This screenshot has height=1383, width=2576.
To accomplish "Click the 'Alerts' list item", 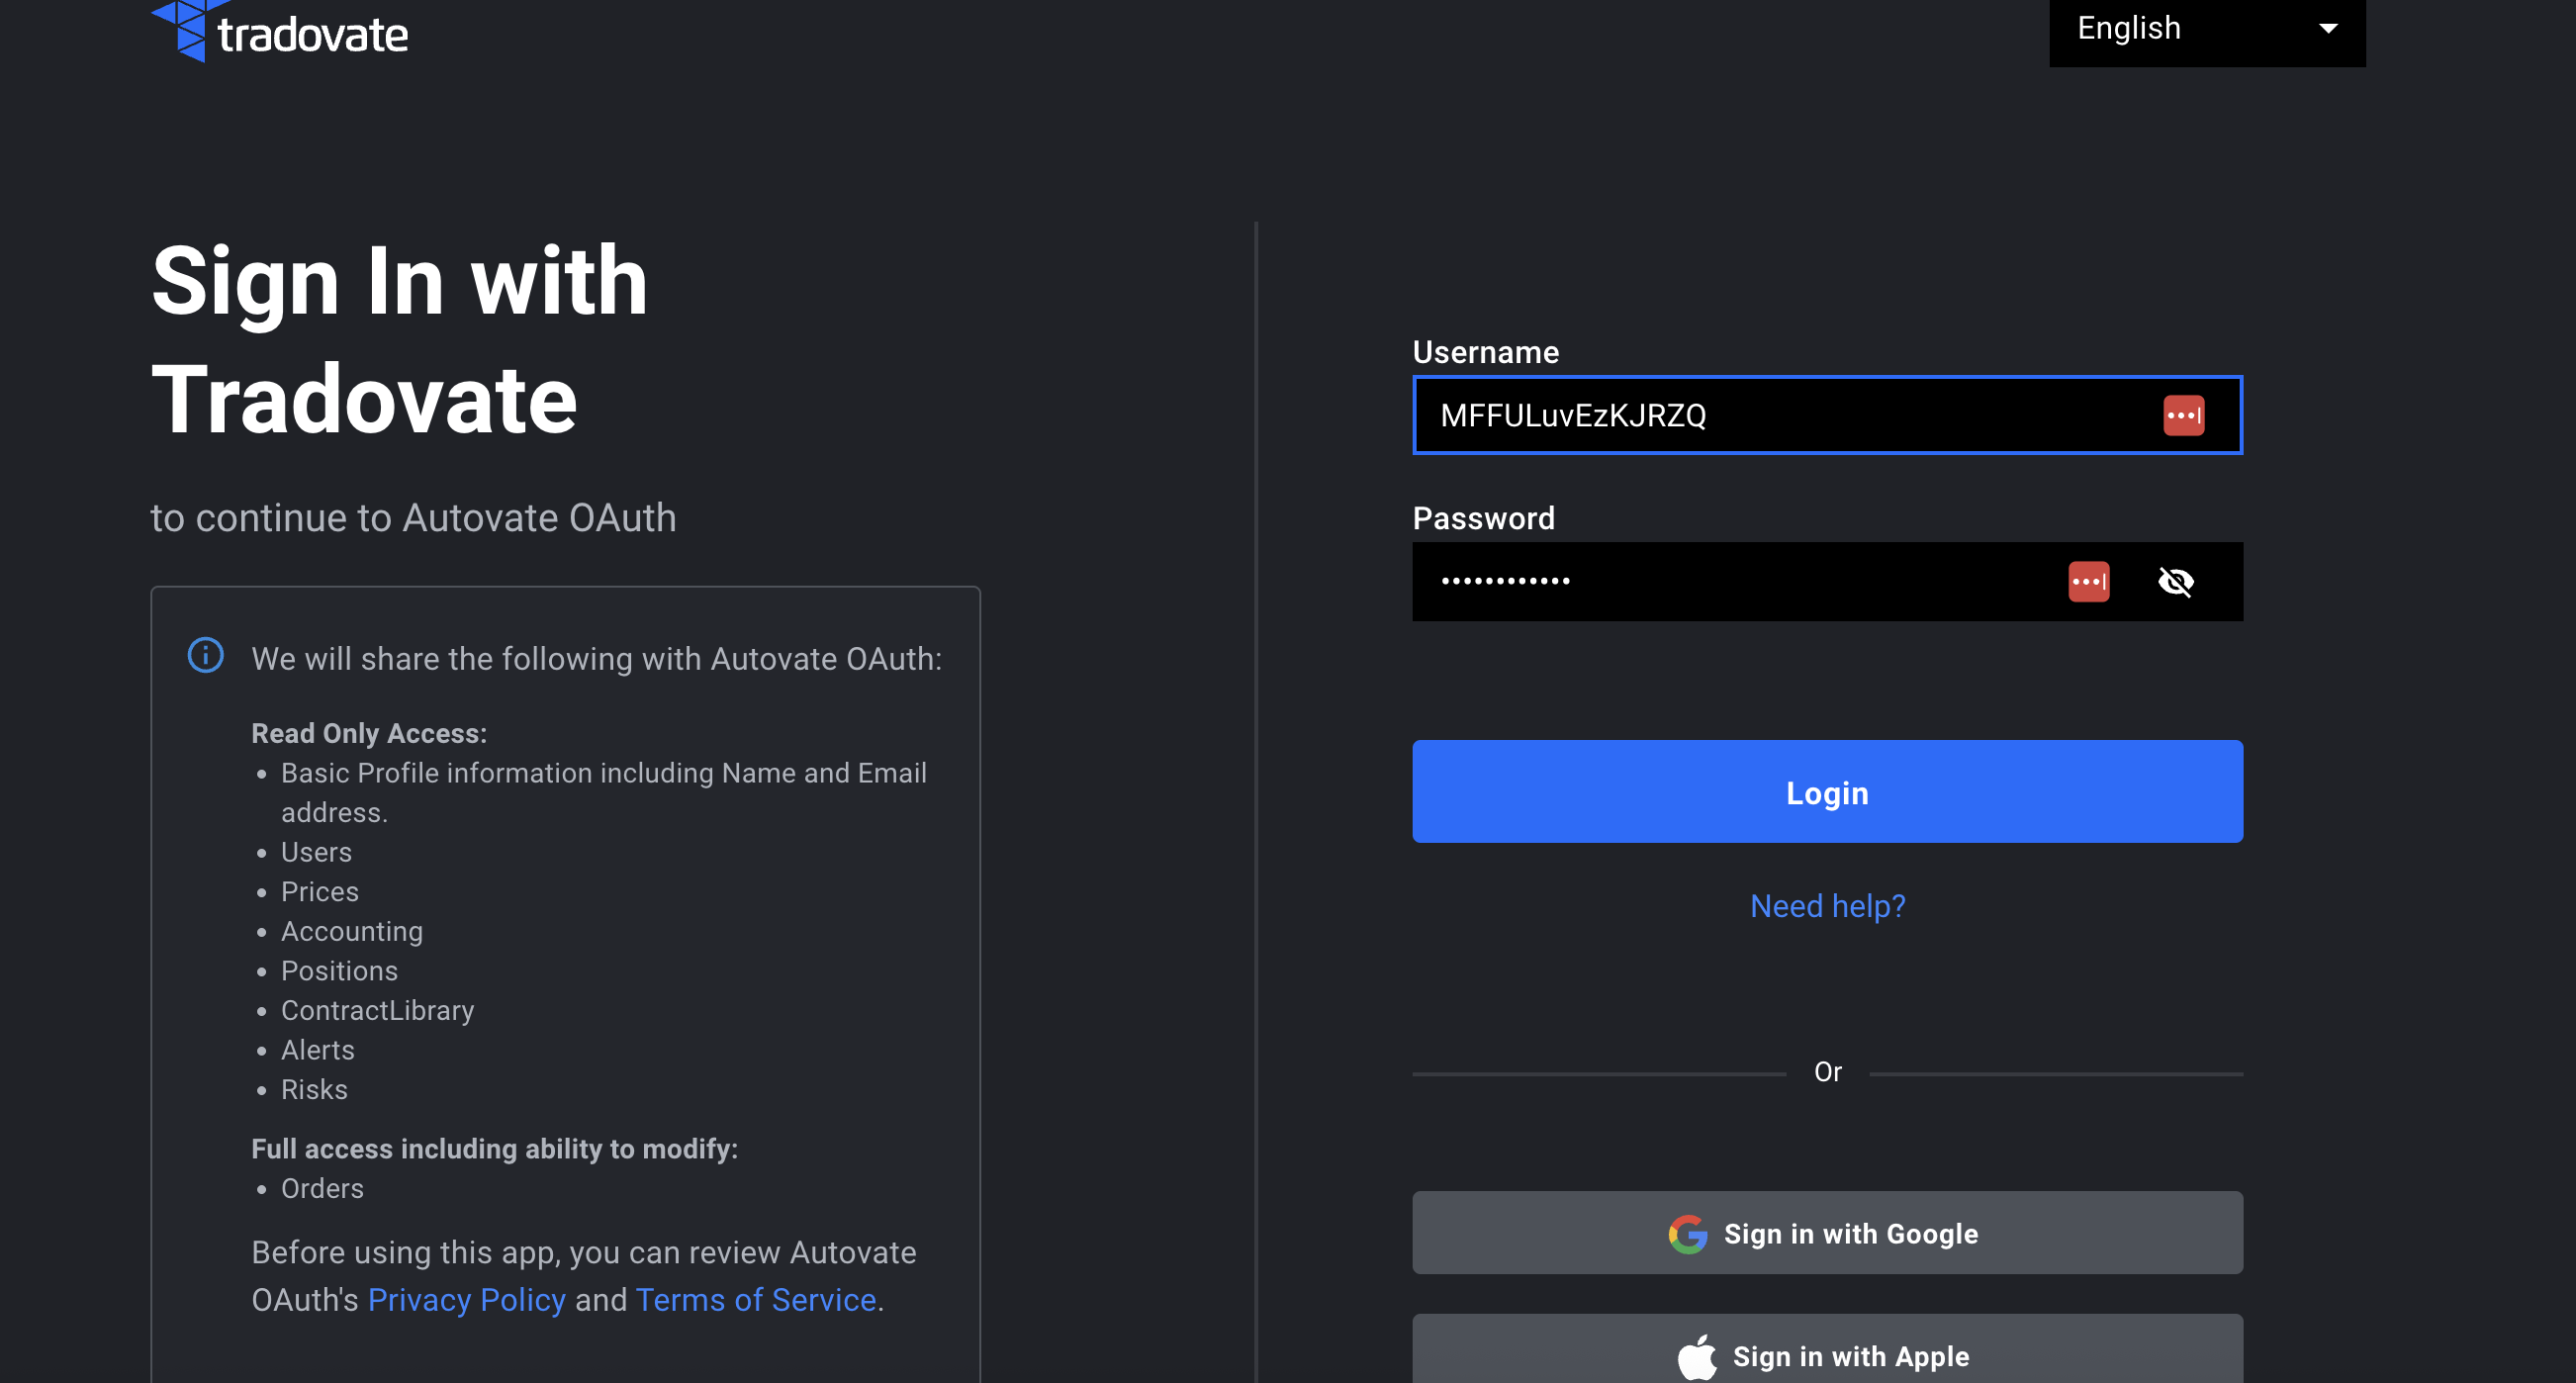I will coord(318,1050).
